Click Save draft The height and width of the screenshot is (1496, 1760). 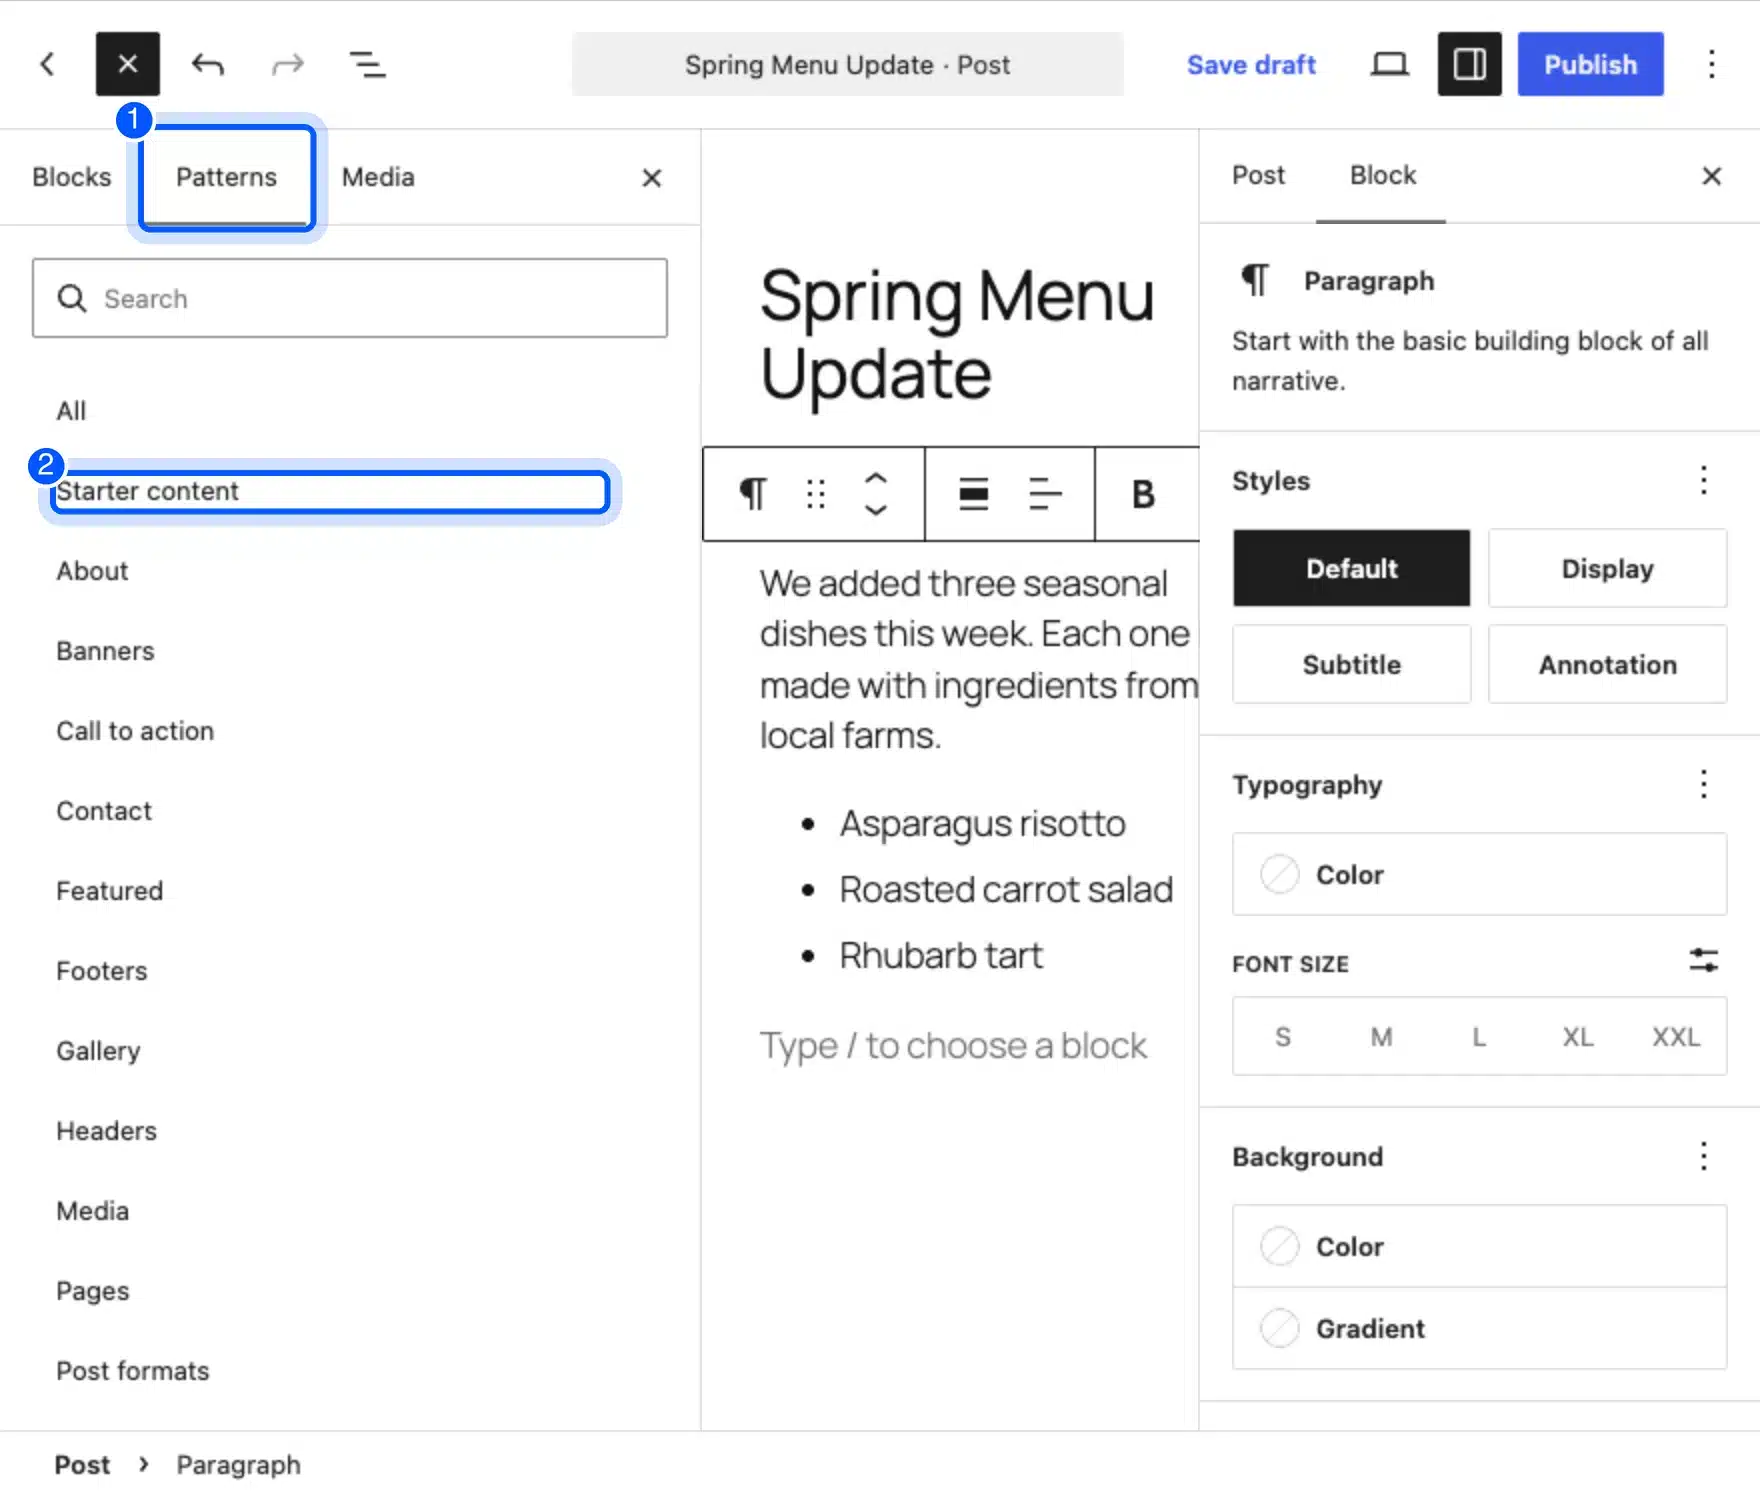(x=1251, y=64)
